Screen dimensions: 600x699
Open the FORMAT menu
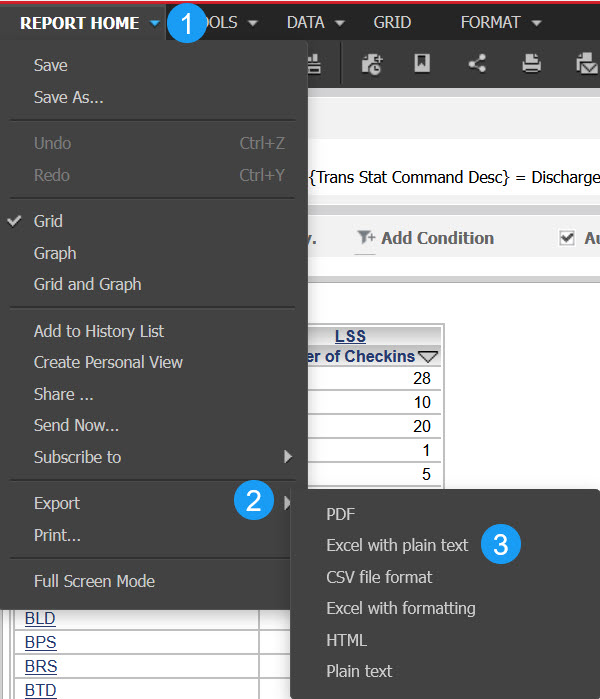pyautogui.click(x=490, y=22)
